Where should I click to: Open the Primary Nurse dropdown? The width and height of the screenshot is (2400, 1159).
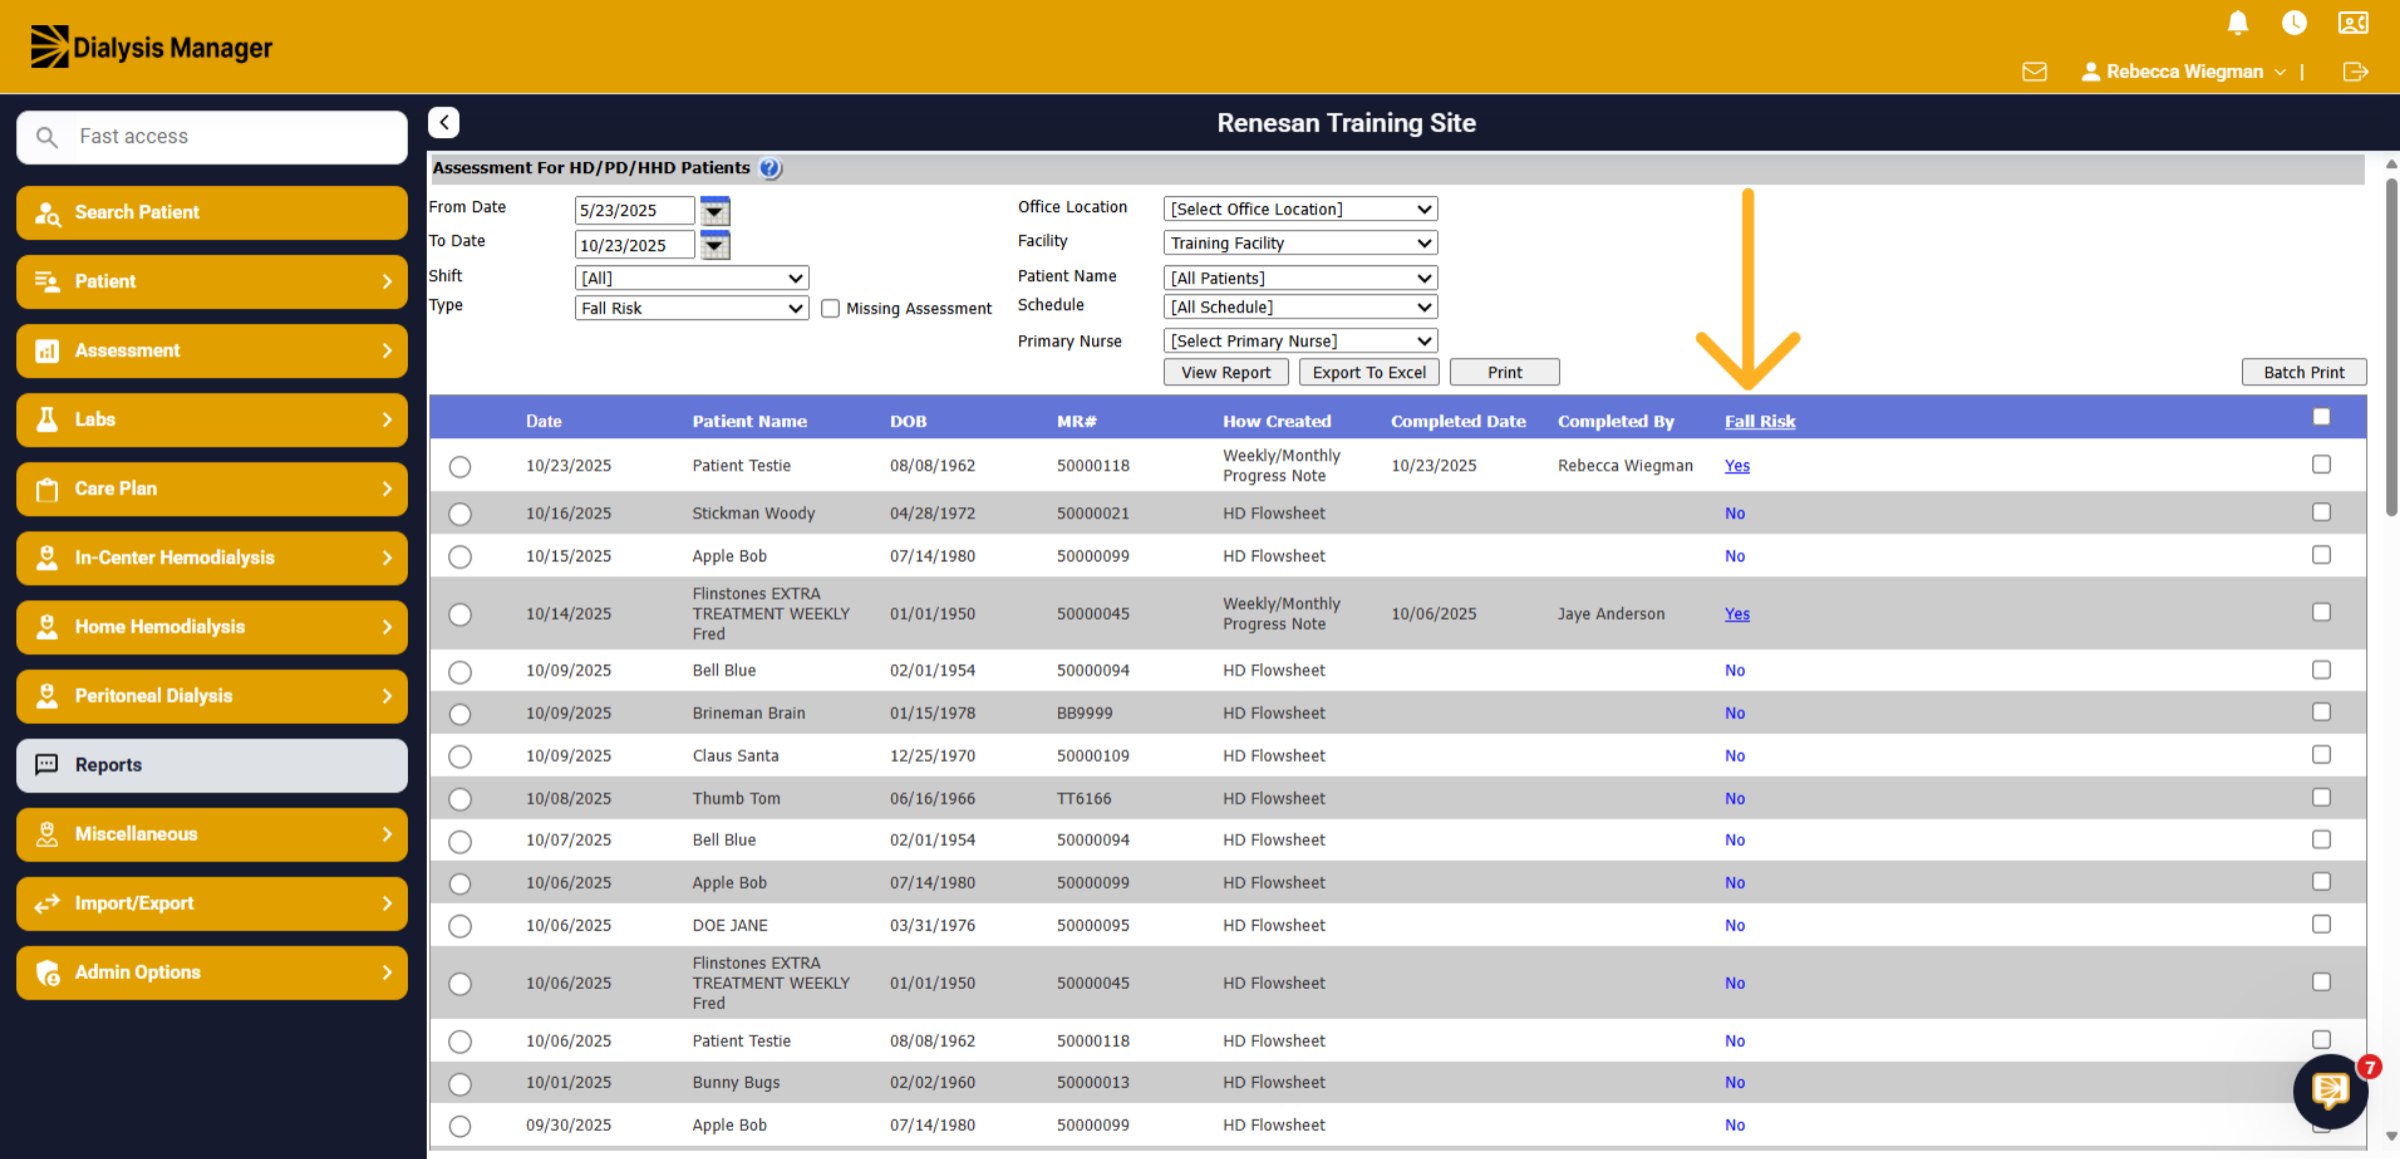click(x=1300, y=341)
